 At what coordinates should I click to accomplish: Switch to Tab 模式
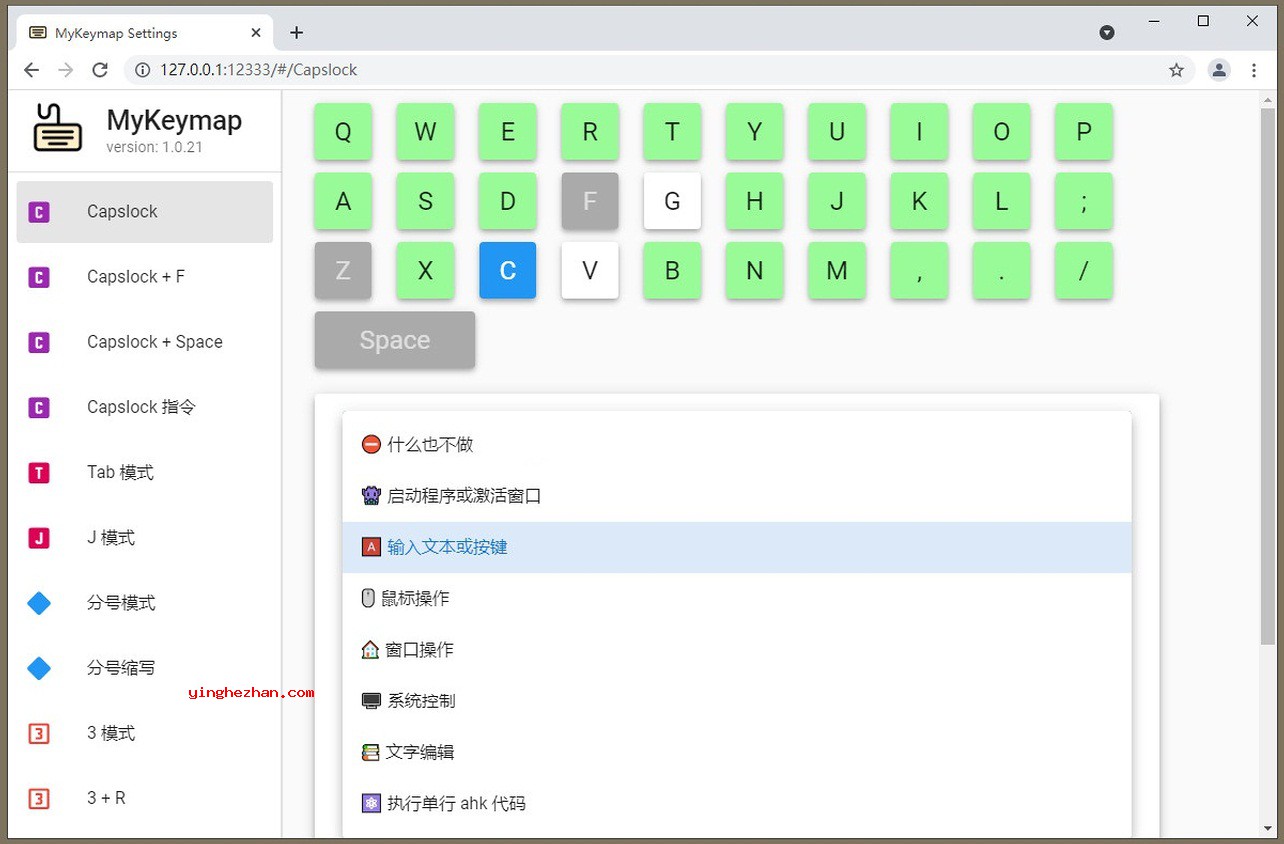145,472
